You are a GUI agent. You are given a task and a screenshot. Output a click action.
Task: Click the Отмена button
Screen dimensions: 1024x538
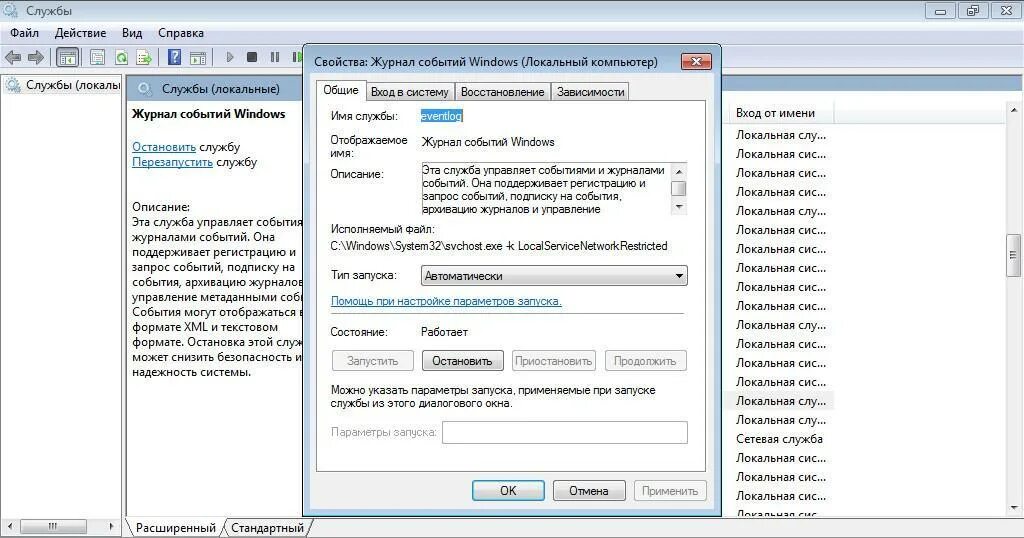pyautogui.click(x=589, y=490)
